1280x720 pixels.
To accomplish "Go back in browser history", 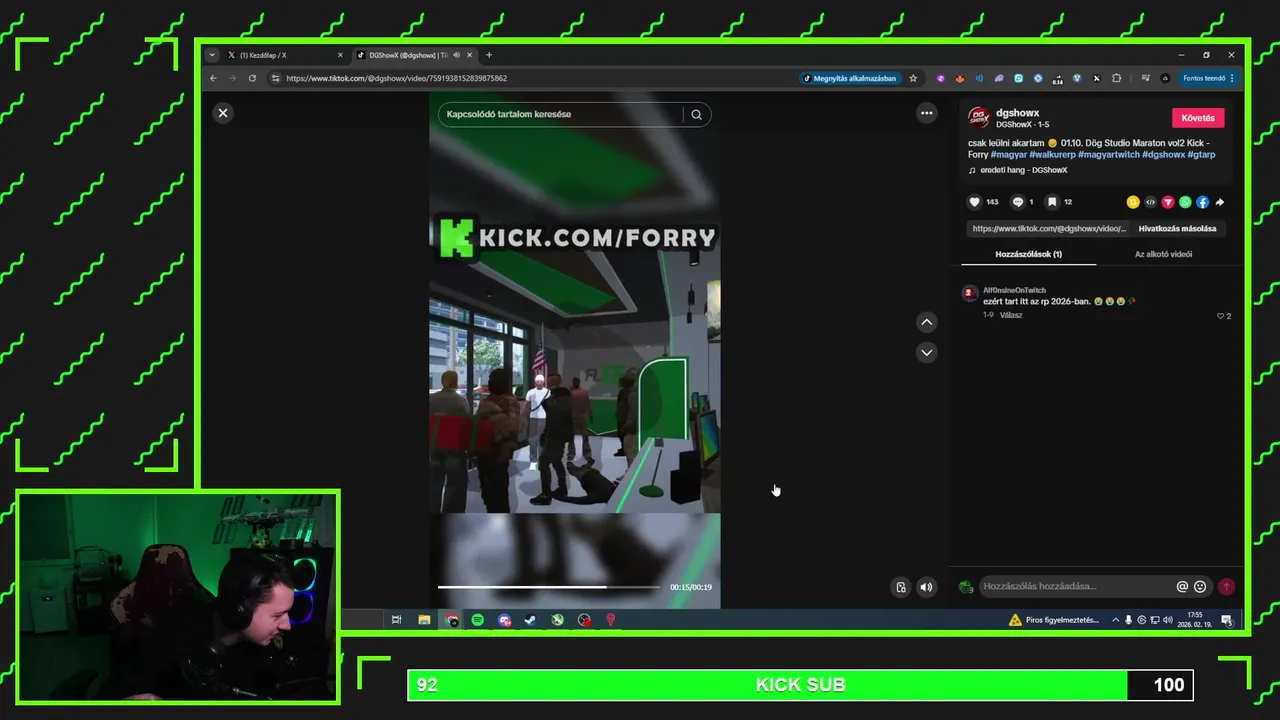I will click(x=212, y=78).
